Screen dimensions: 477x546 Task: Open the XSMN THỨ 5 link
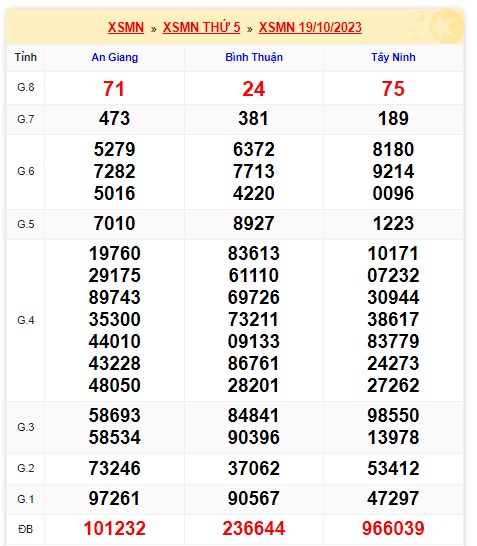(202, 27)
